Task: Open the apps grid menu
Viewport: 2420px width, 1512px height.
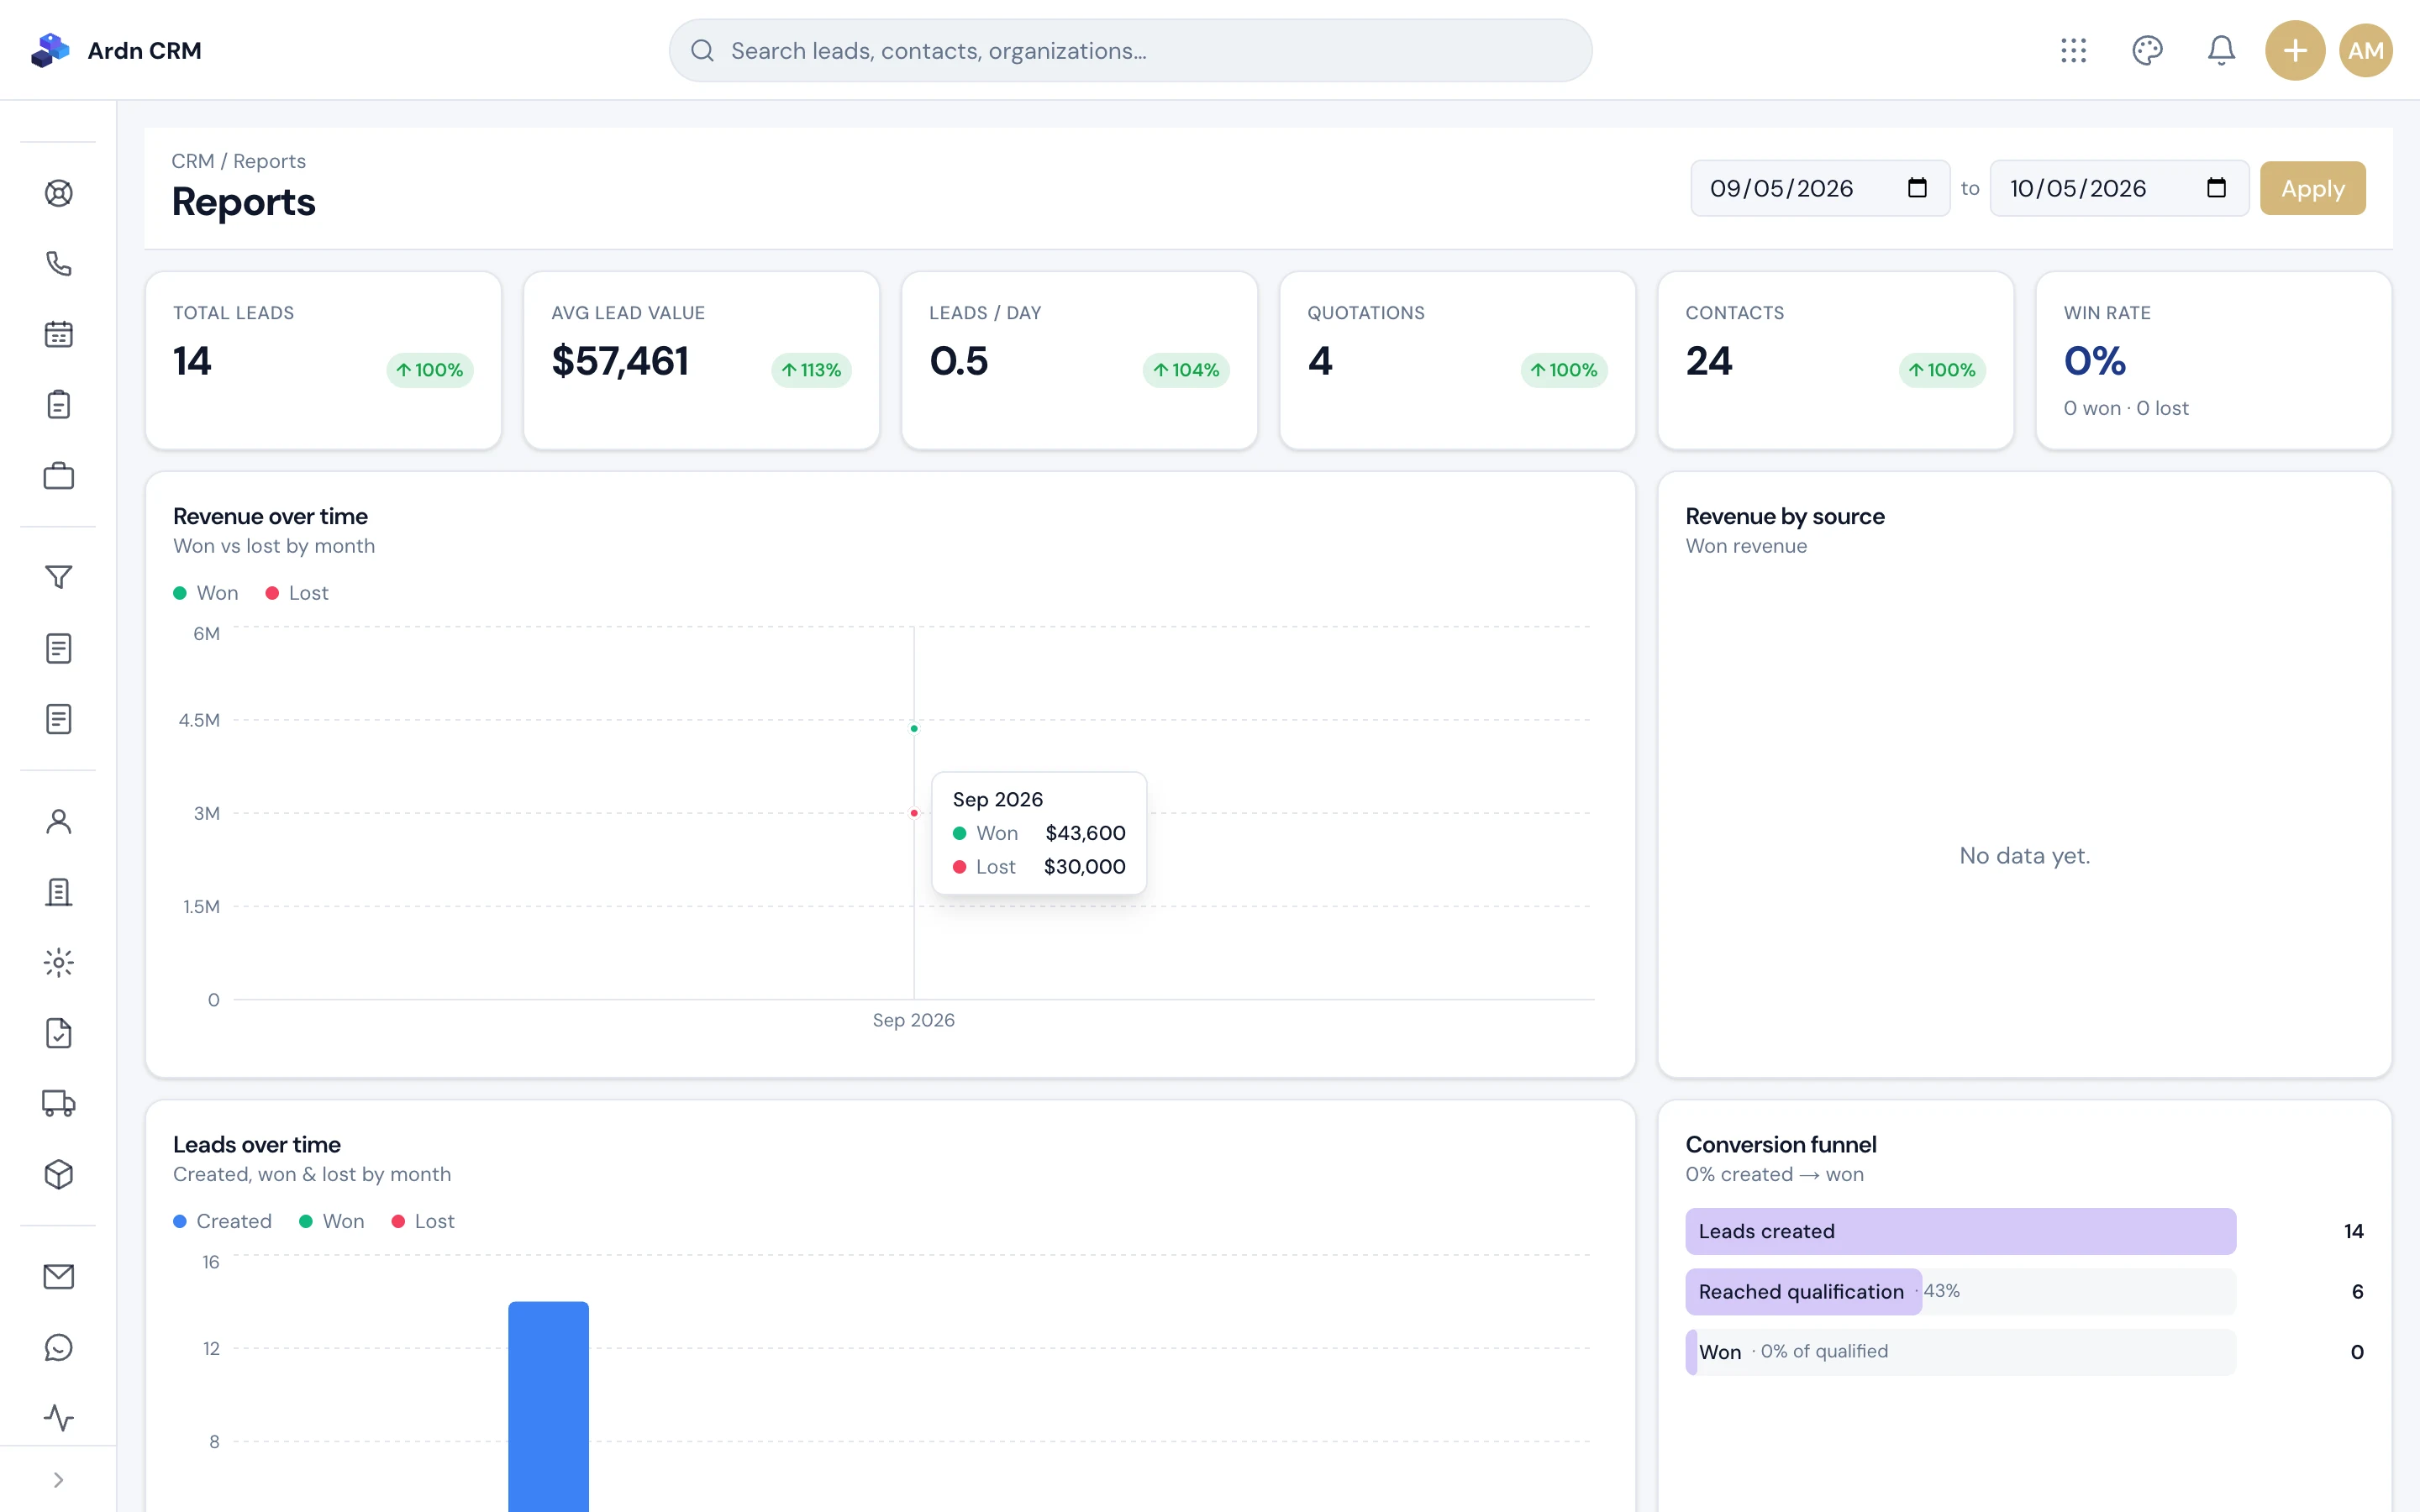Action: 2073,50
